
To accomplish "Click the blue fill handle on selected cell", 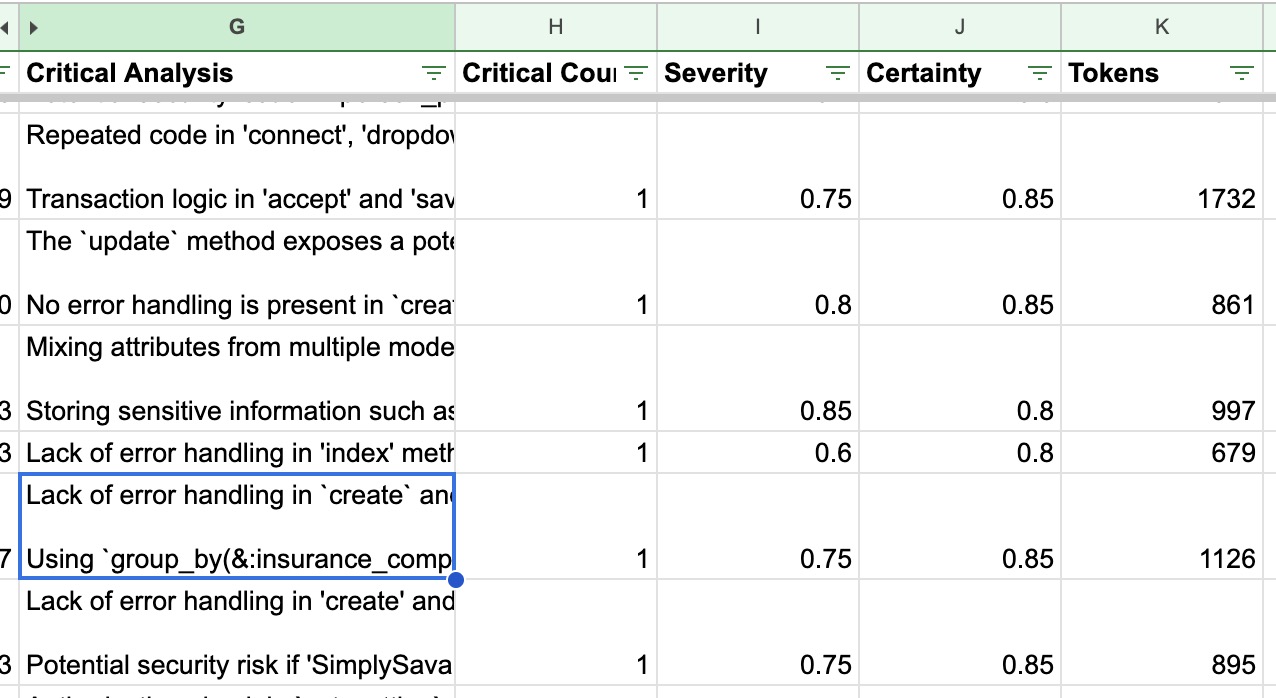I will click(x=456, y=579).
